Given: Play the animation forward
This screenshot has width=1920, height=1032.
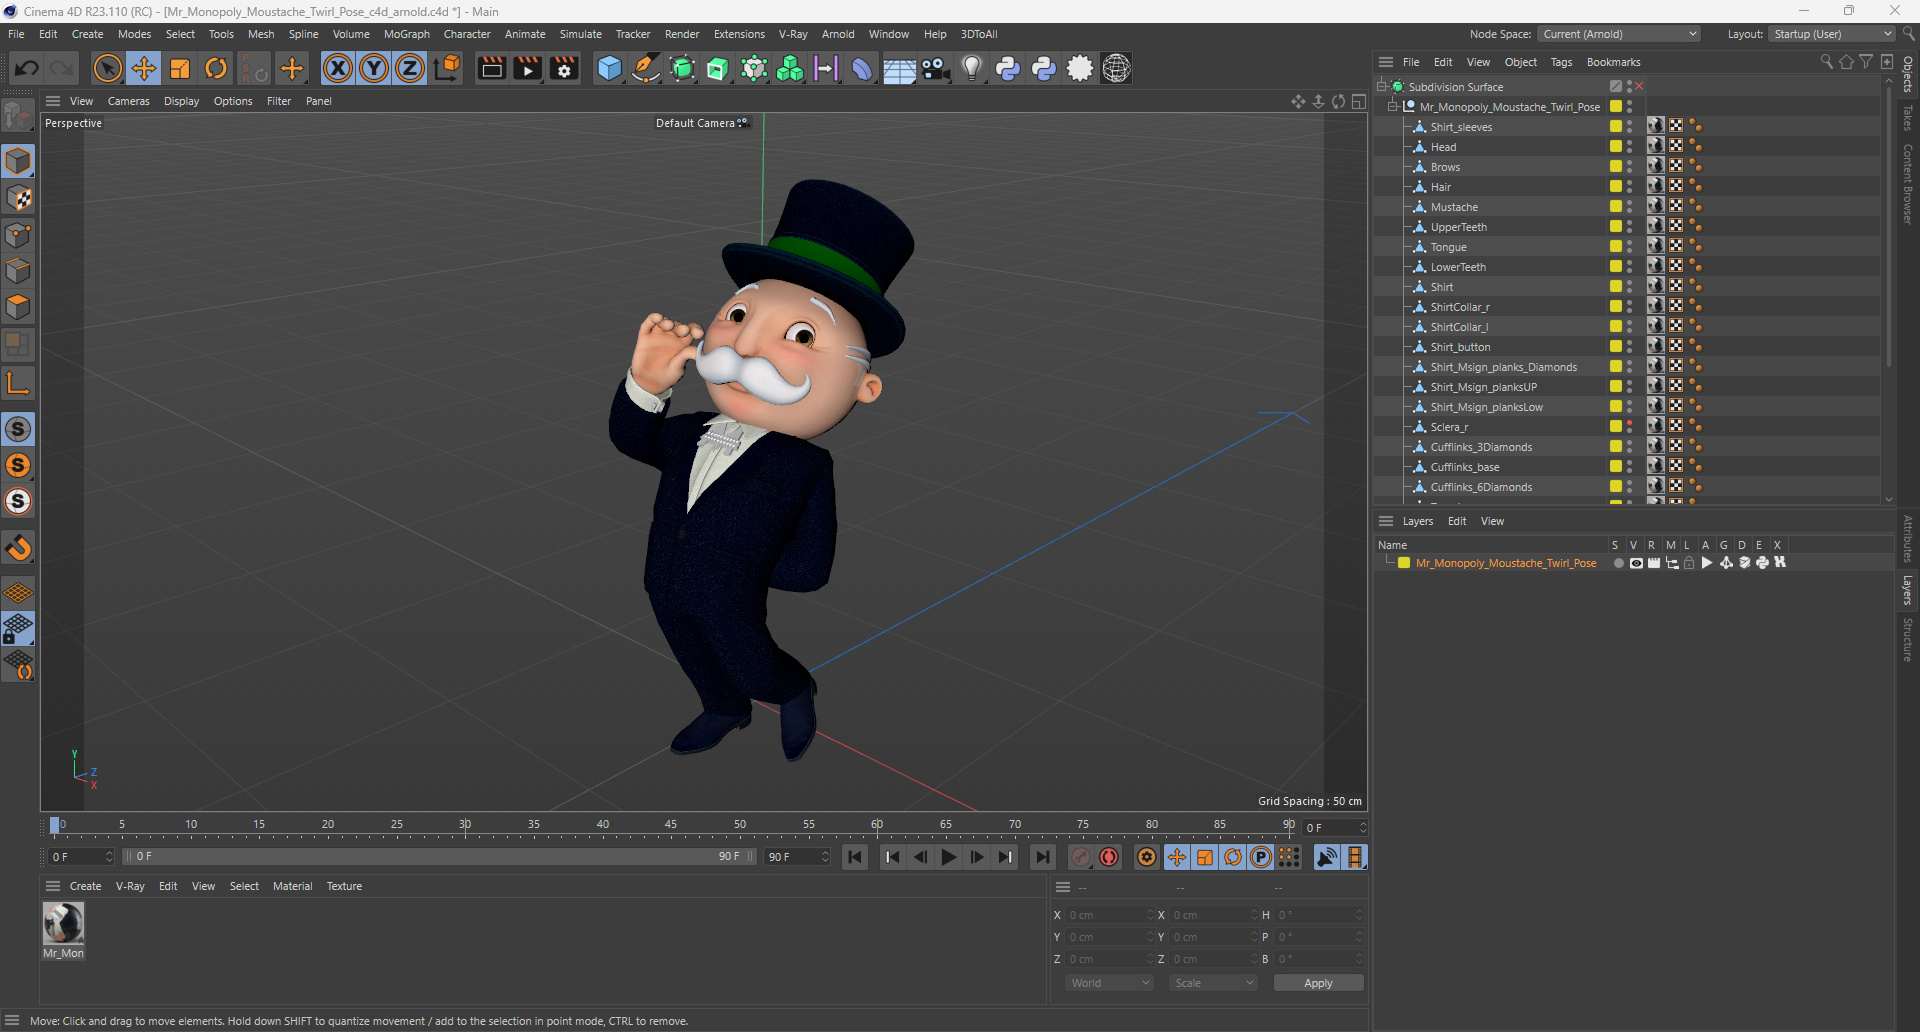Looking at the screenshot, I should tap(949, 857).
